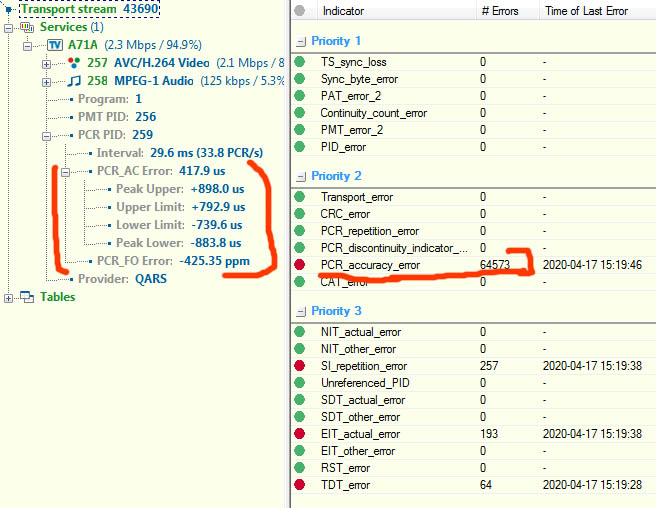Viewport: 656px width, 508px height.
Task: Click green indicator for SDT_actual_error
Action: pyautogui.click(x=300, y=400)
